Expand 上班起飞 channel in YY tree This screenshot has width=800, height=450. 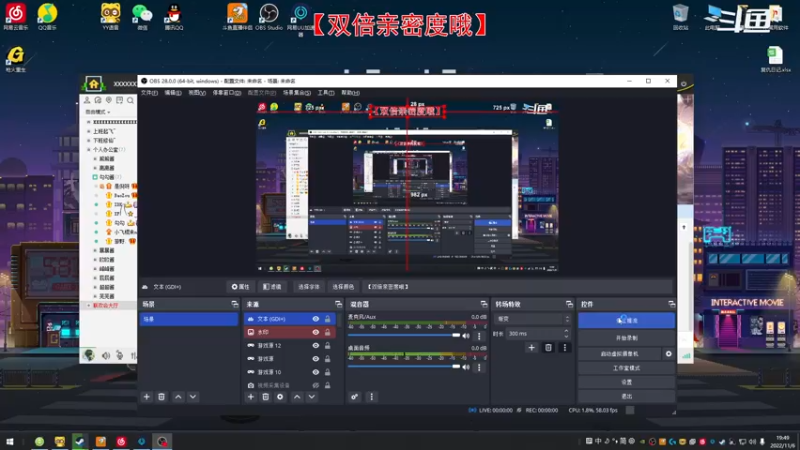(89, 131)
